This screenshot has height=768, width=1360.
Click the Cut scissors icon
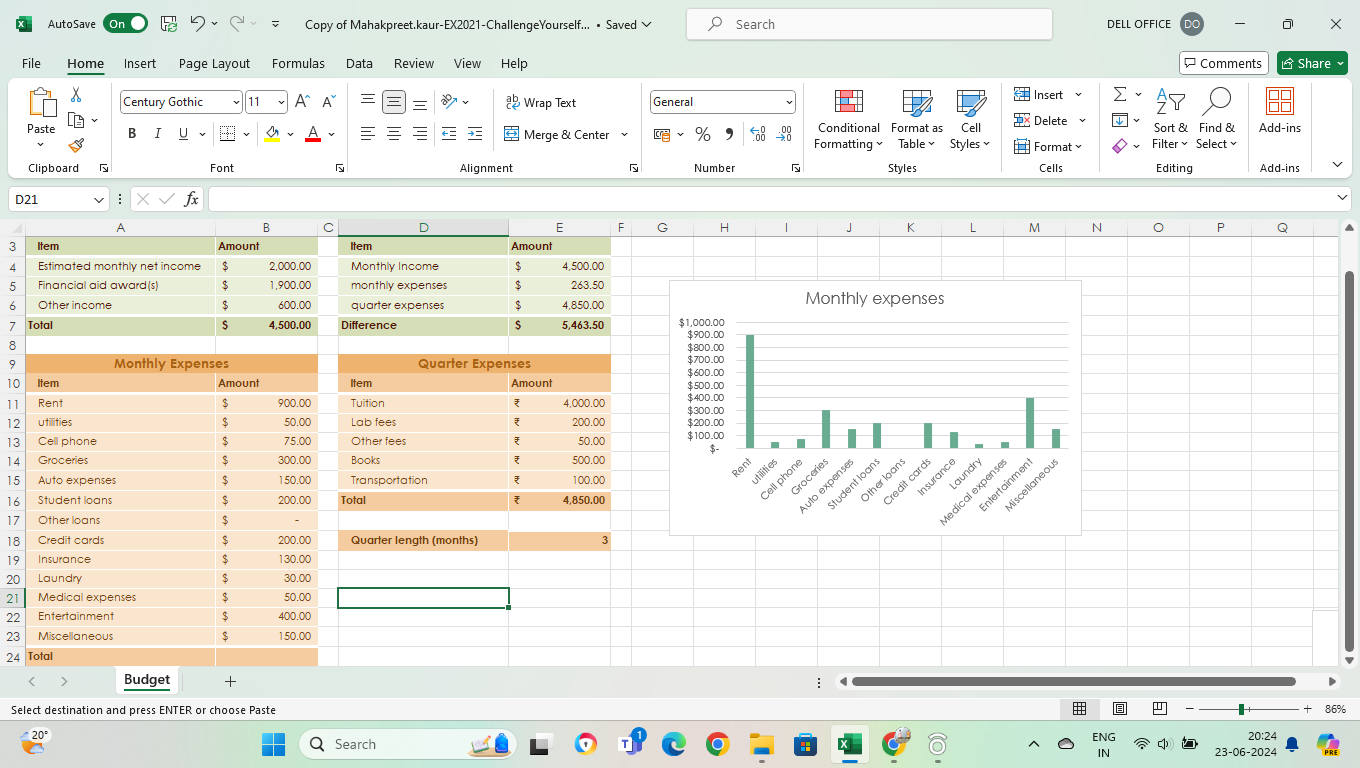(x=76, y=95)
